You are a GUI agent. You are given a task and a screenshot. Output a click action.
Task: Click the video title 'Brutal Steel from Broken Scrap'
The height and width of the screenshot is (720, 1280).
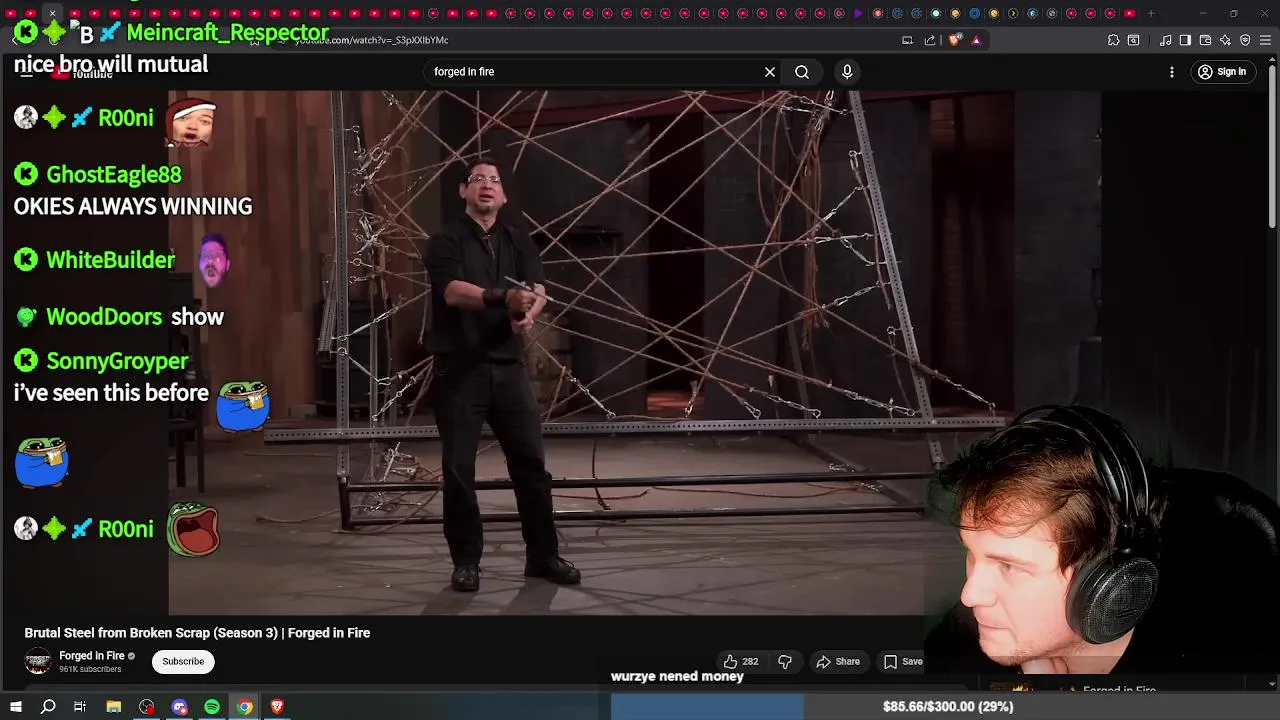197,633
